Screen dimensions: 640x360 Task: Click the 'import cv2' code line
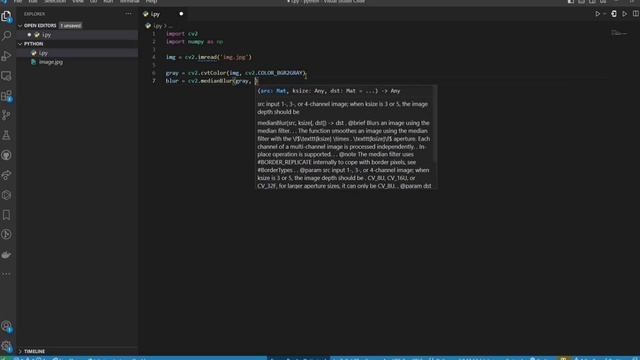[182, 34]
